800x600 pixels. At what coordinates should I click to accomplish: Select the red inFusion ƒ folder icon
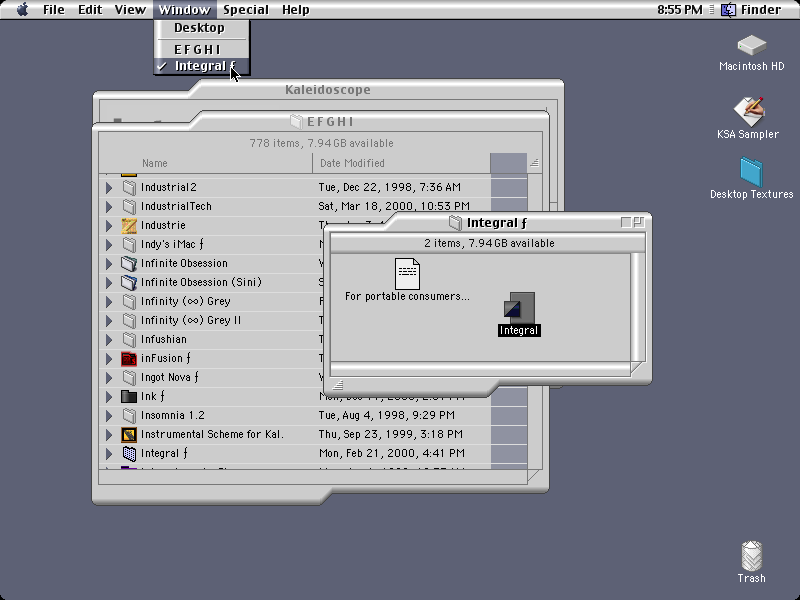pos(129,359)
